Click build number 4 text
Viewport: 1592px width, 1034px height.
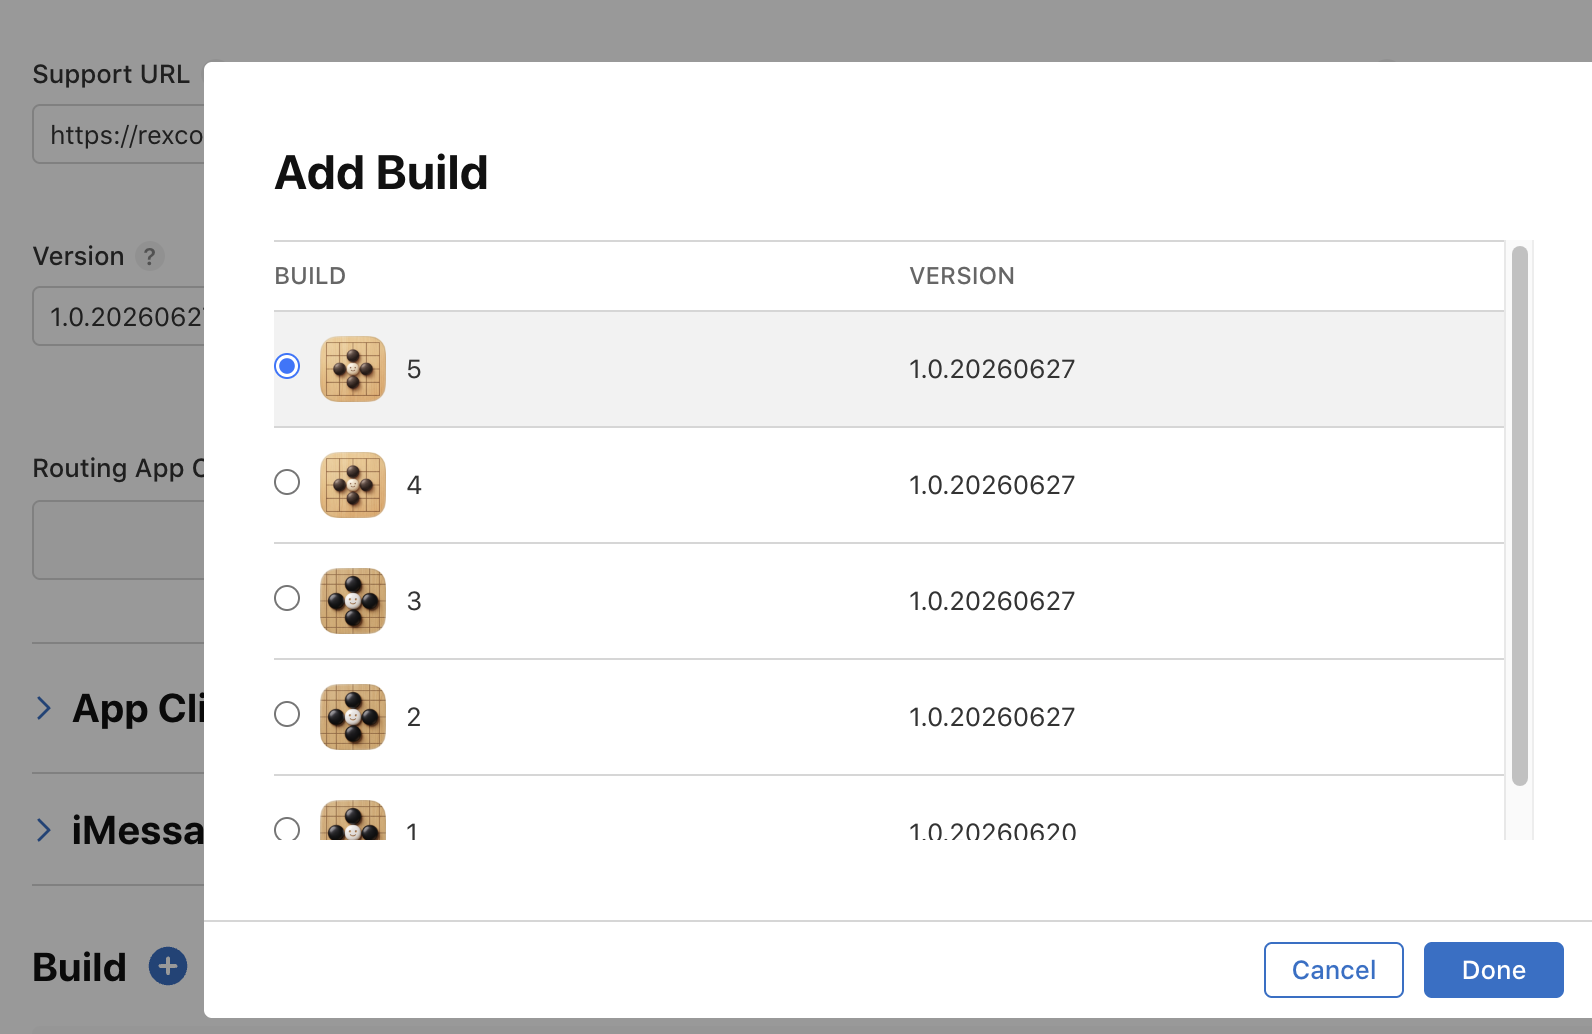[414, 485]
